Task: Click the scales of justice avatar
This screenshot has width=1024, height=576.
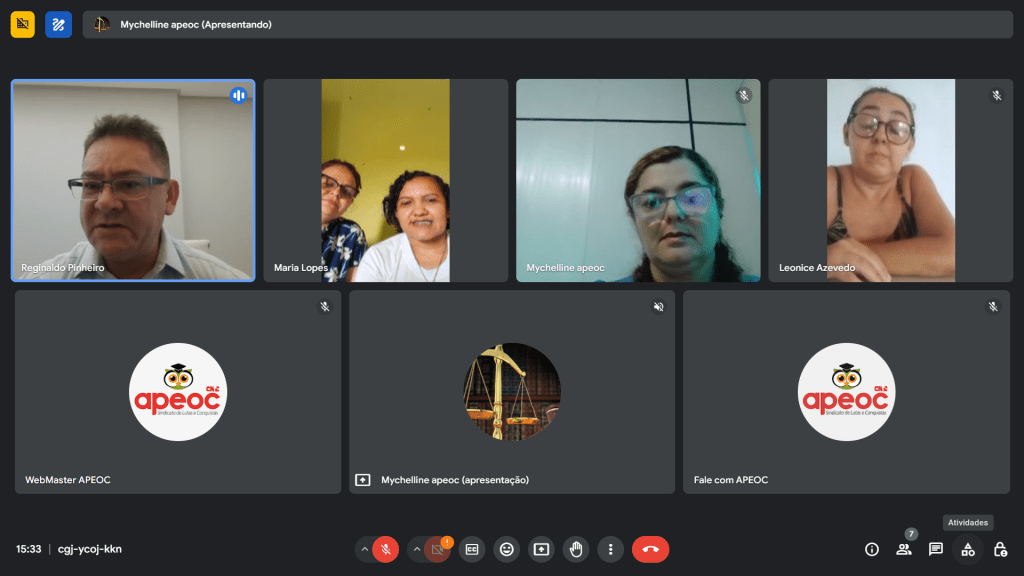Action: coord(512,392)
